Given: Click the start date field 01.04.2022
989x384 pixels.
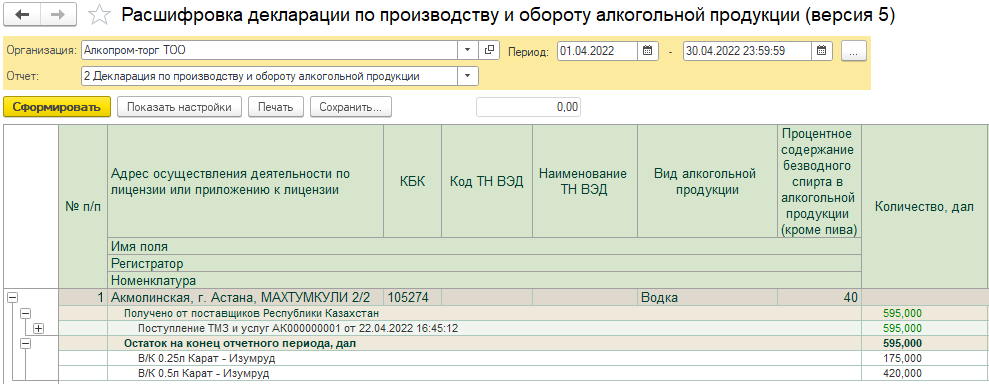Looking at the screenshot, I should pyautogui.click(x=597, y=51).
